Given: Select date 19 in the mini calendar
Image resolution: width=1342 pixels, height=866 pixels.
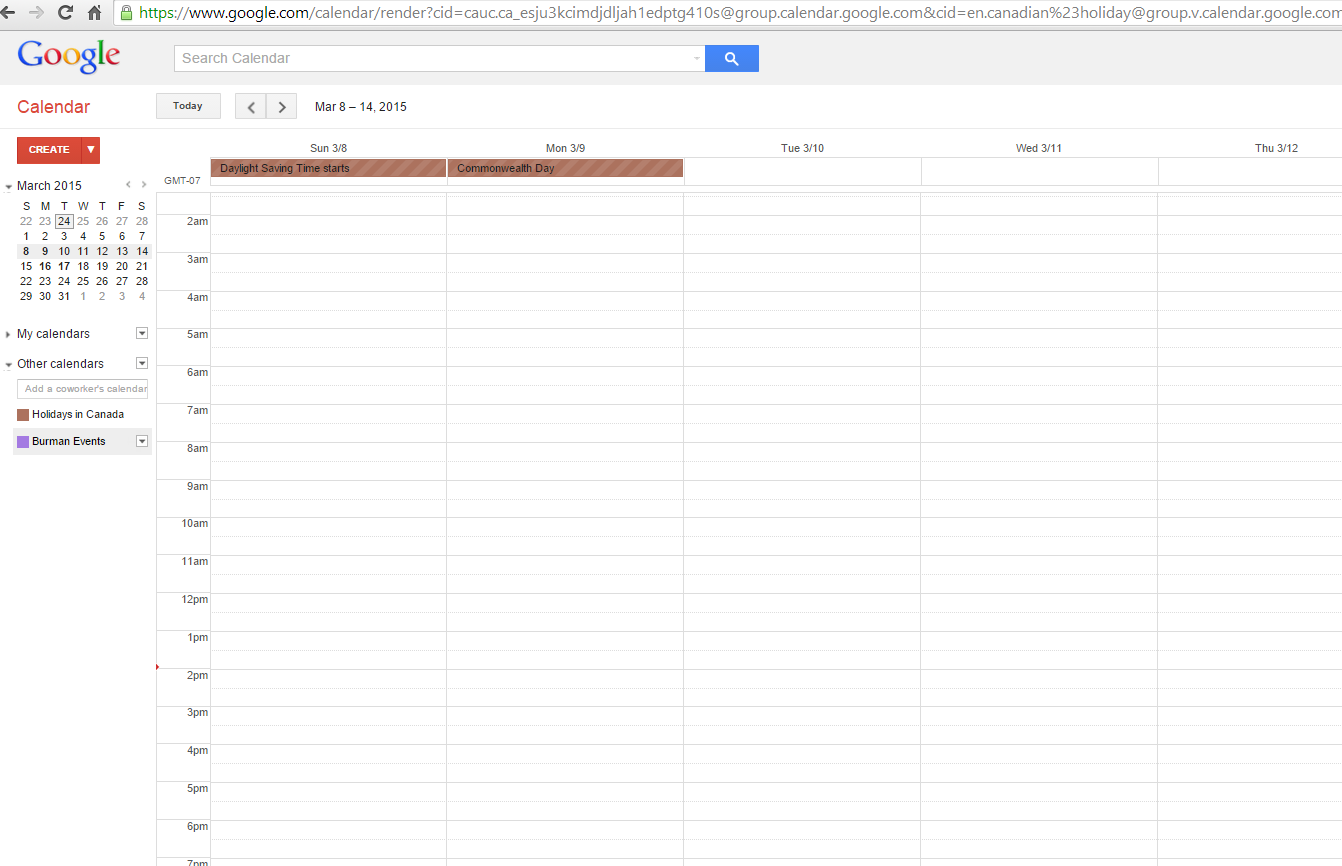Looking at the screenshot, I should 102,267.
